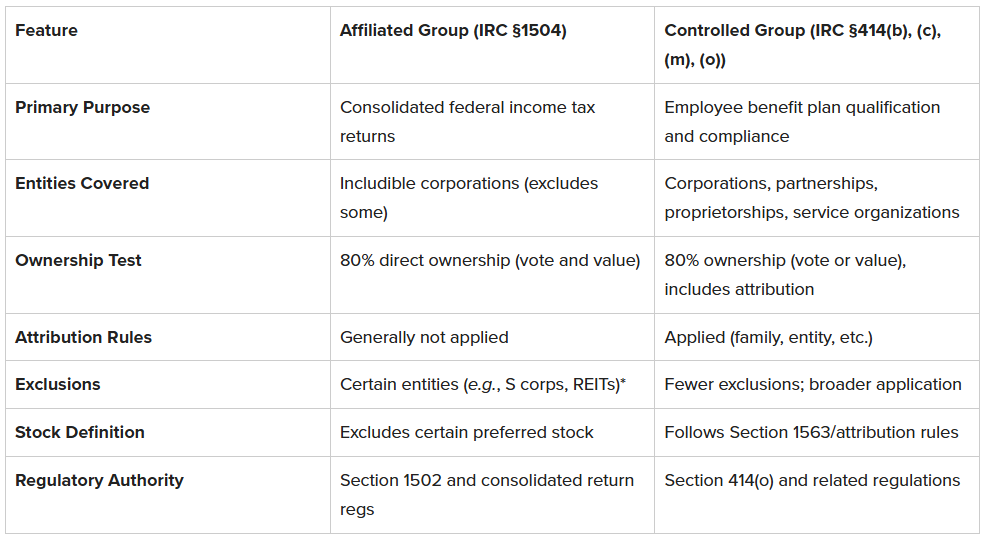This screenshot has width=987, height=537.
Task: Click 'Certain entities (e.g., S corps, REITs)*' cell
Action: point(483,385)
